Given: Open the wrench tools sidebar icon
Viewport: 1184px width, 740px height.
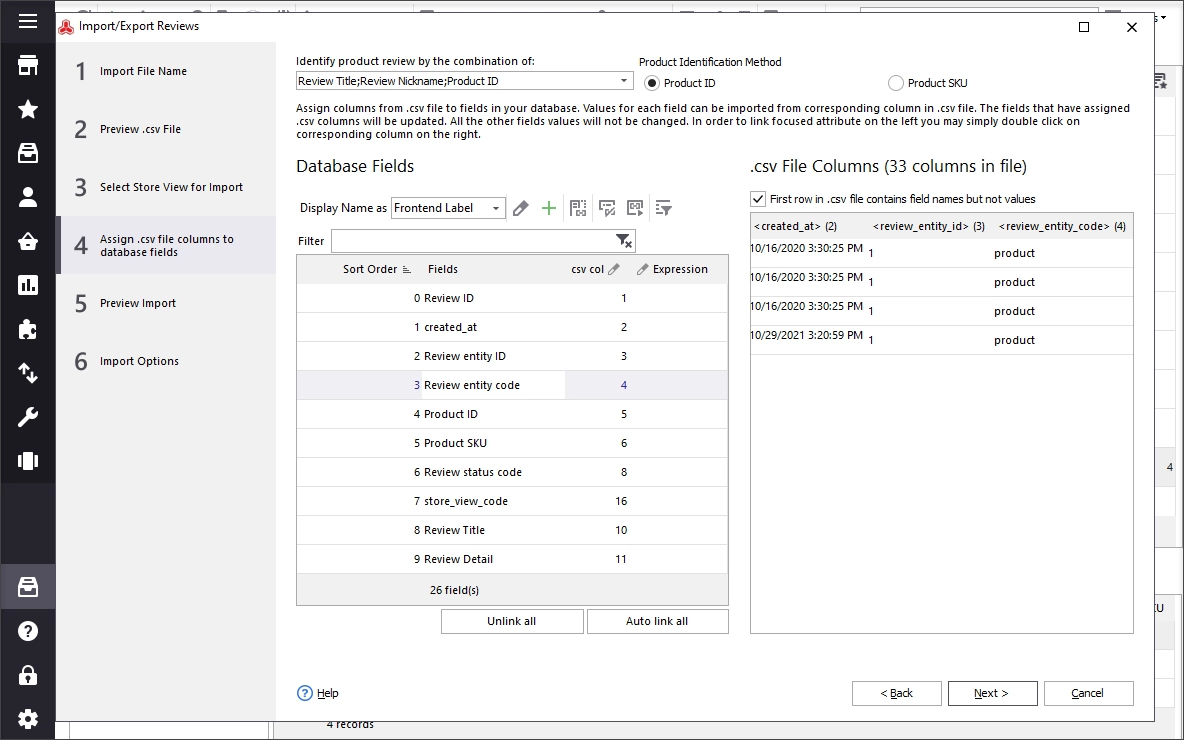Looking at the screenshot, I should pos(28,417).
